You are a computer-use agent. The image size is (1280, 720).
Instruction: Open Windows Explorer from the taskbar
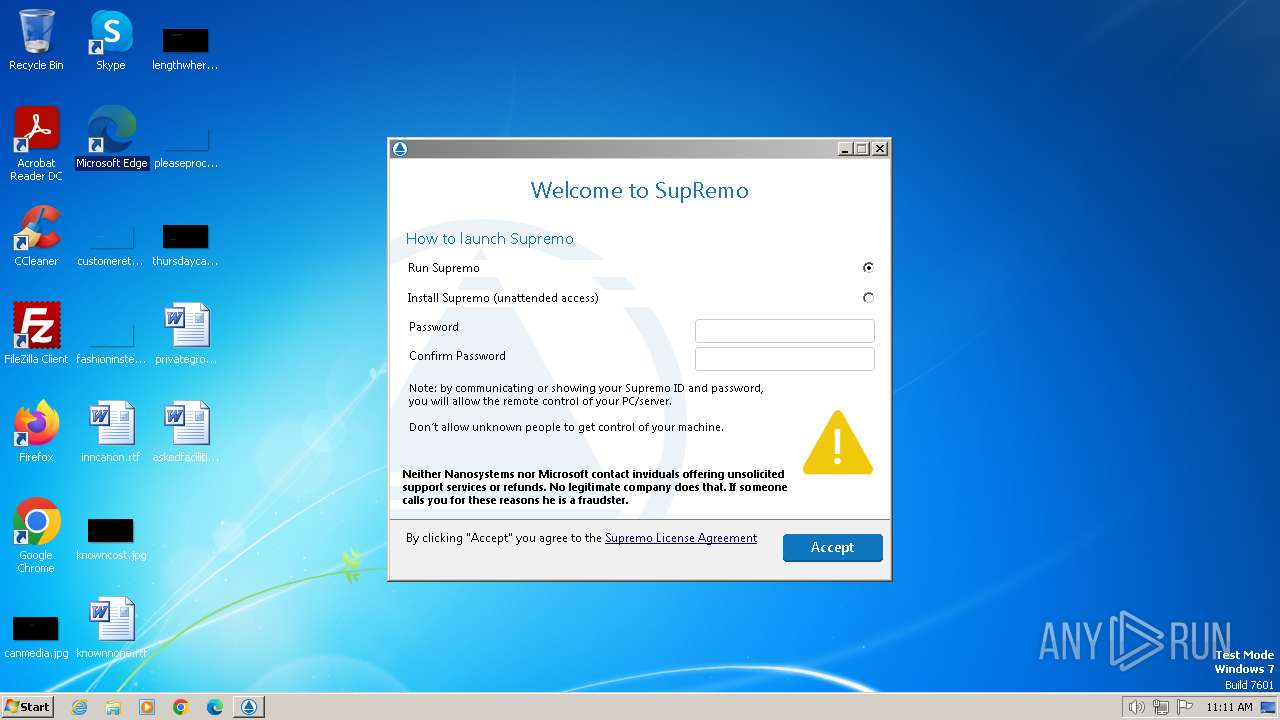pos(113,707)
